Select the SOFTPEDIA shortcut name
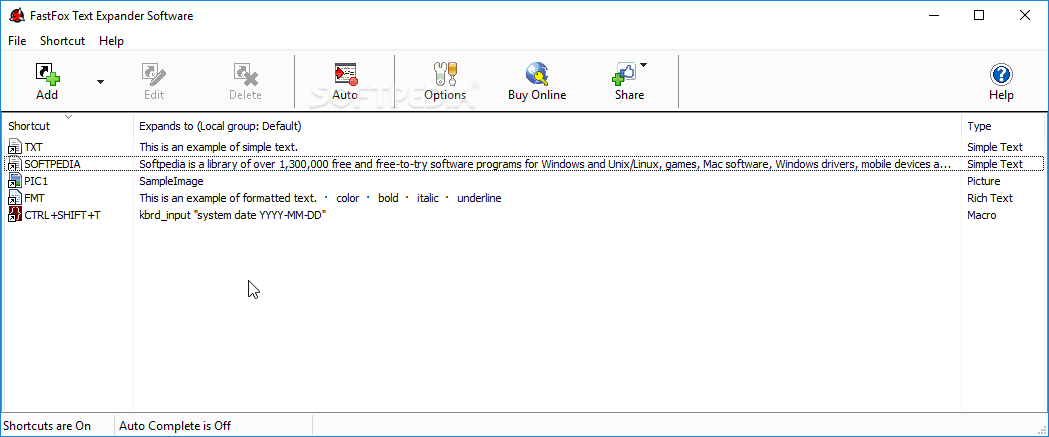This screenshot has width=1049, height=437. pos(52,164)
